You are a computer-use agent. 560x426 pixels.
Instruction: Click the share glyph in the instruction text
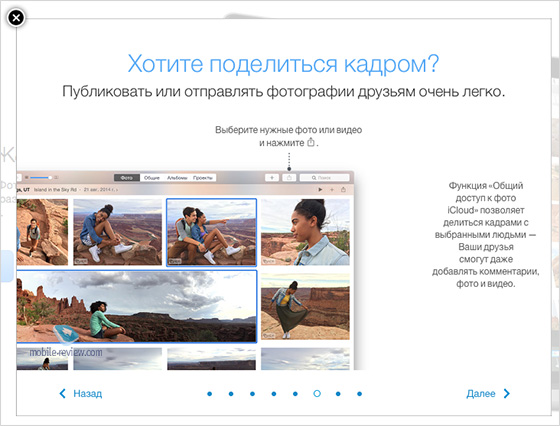(x=311, y=142)
